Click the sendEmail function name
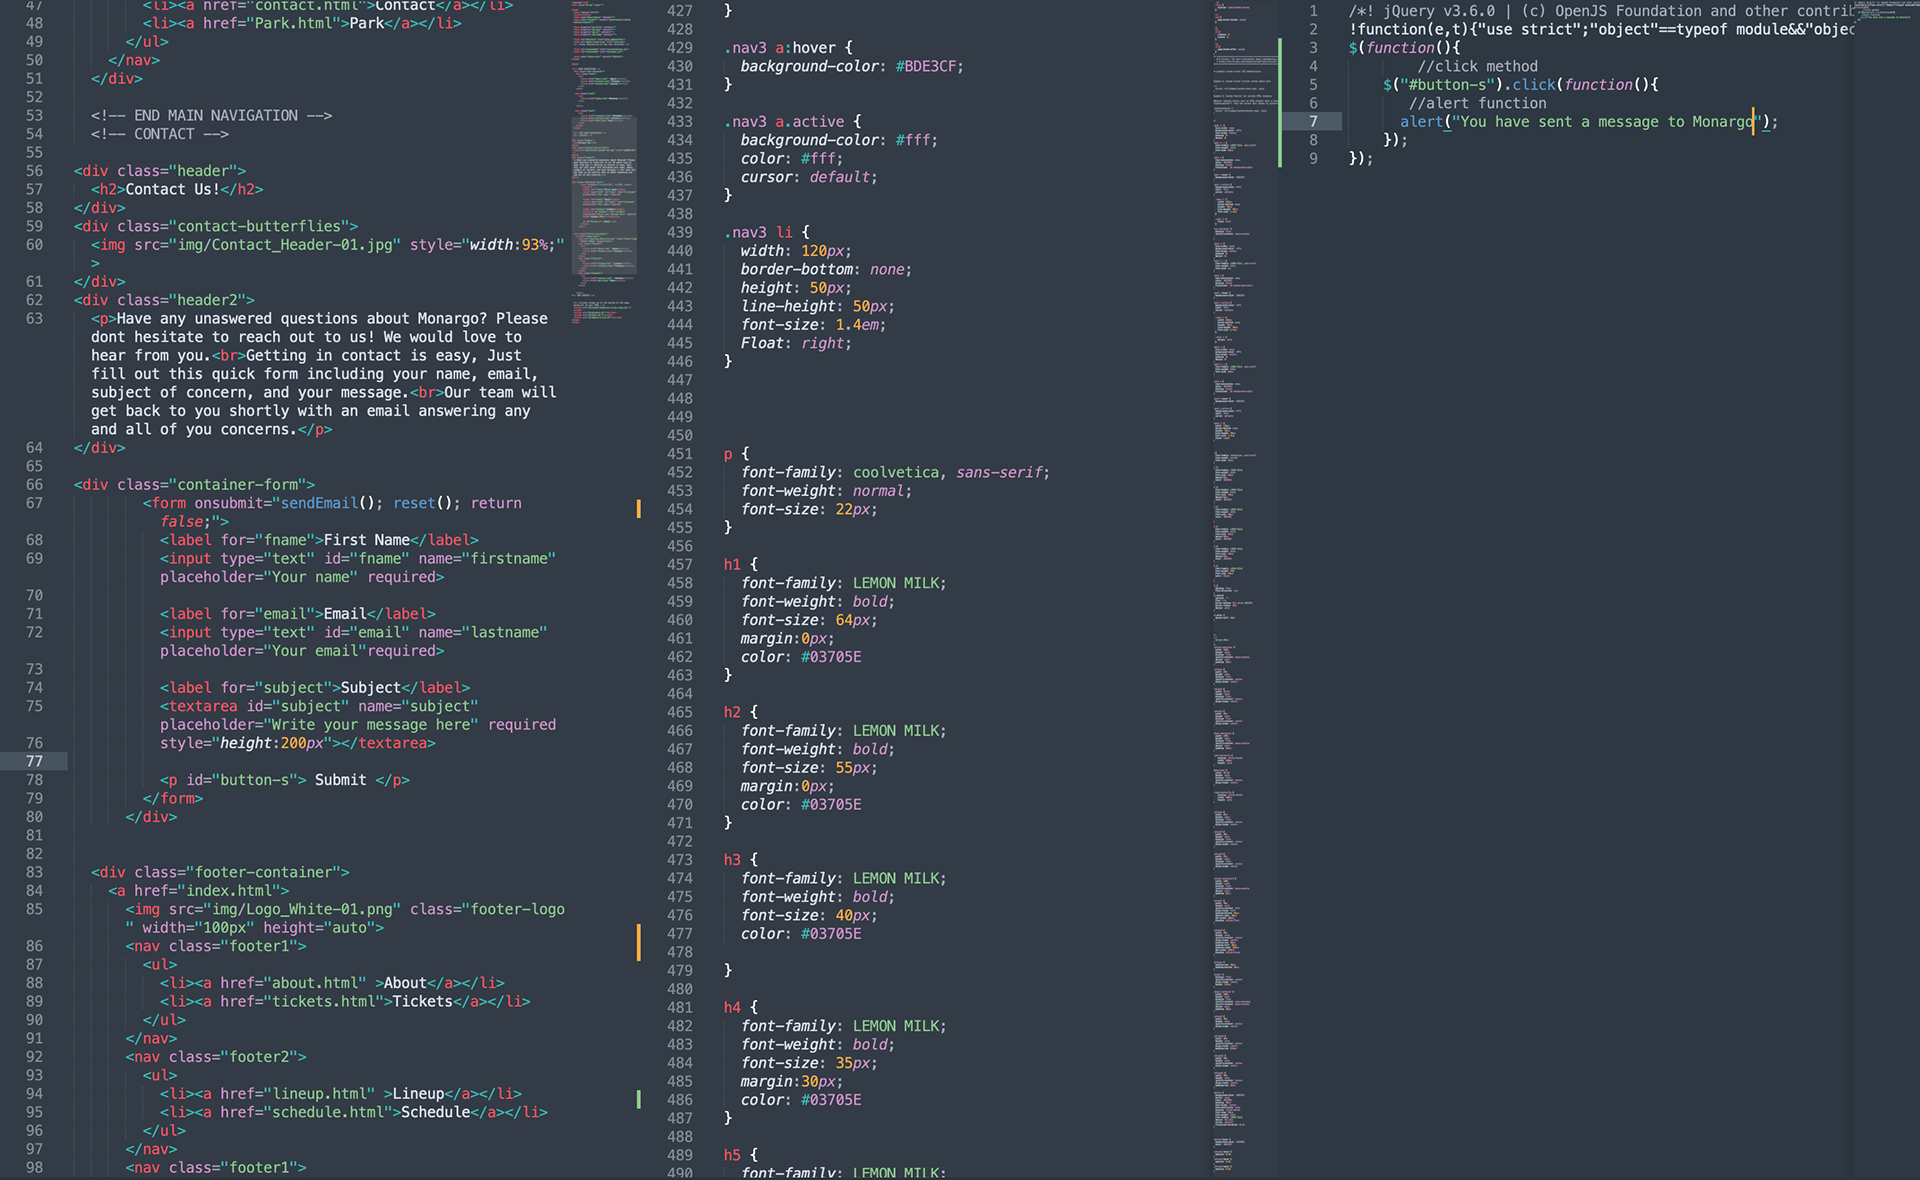This screenshot has height=1180, width=1920. click(x=318, y=503)
